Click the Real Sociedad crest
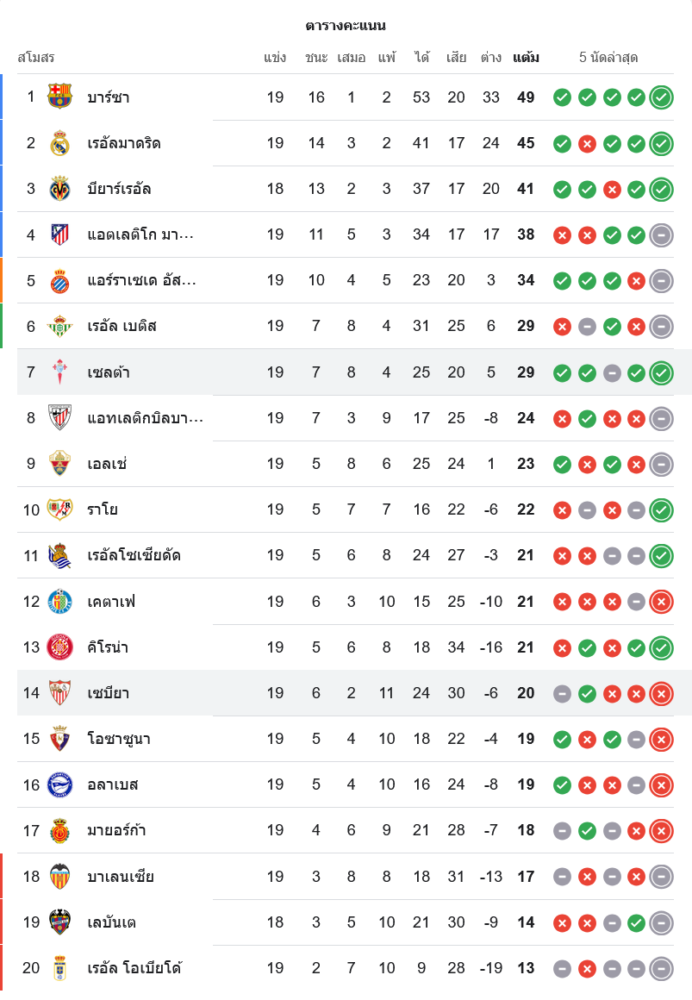 point(60,556)
